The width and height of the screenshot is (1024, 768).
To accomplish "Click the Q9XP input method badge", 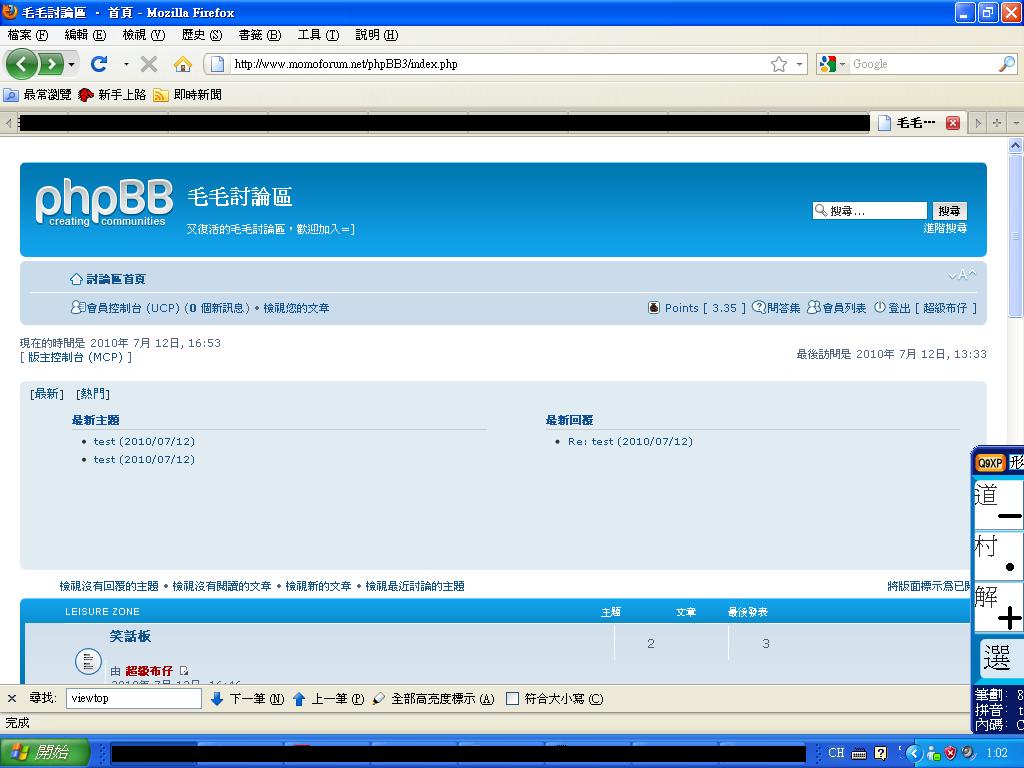I will click(989, 463).
